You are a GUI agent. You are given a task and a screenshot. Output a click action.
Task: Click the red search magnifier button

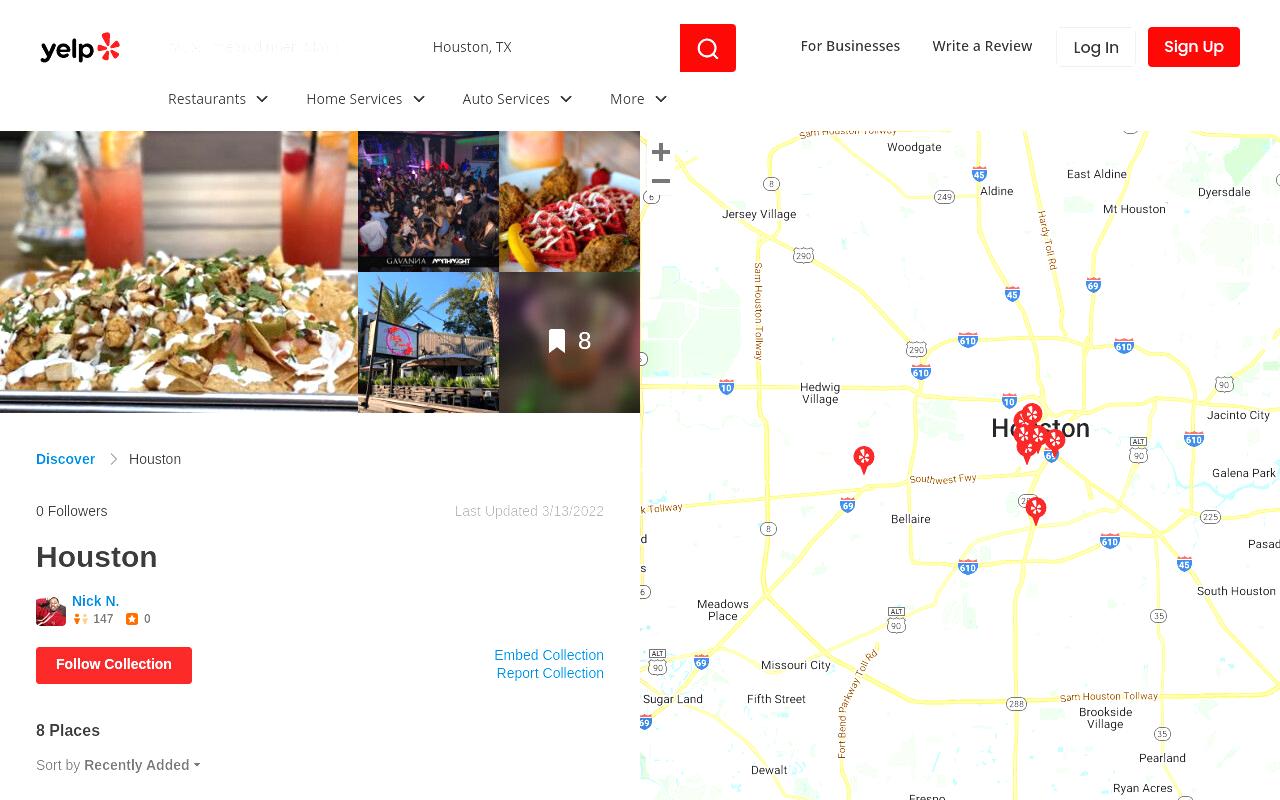click(708, 48)
